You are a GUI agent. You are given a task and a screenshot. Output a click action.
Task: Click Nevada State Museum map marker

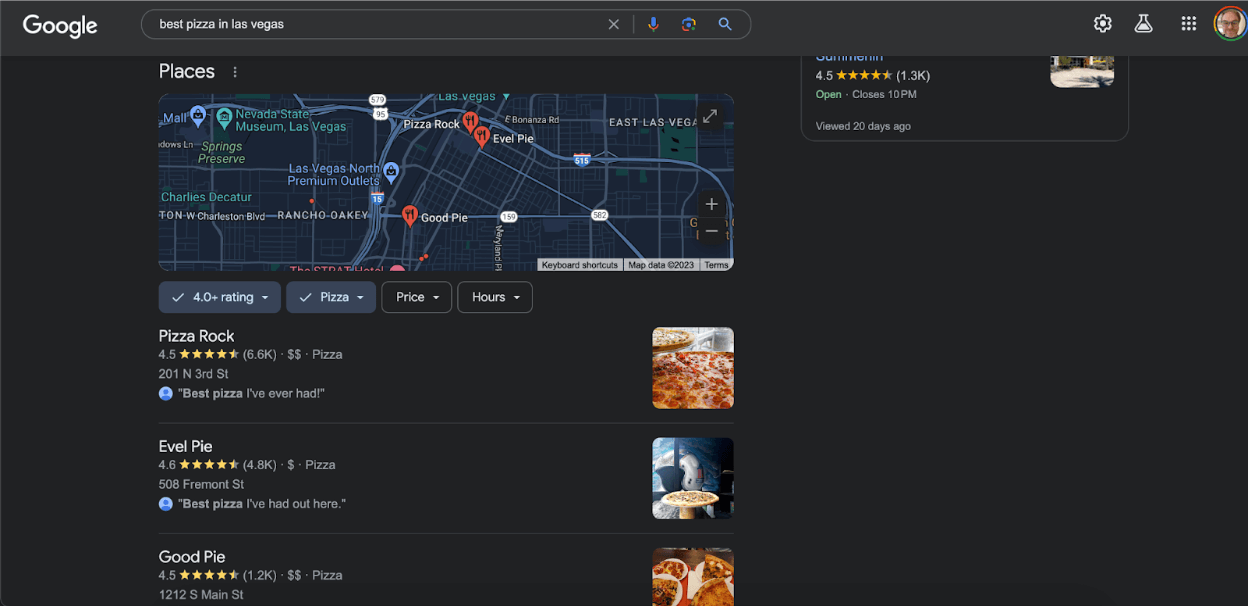[x=225, y=117]
